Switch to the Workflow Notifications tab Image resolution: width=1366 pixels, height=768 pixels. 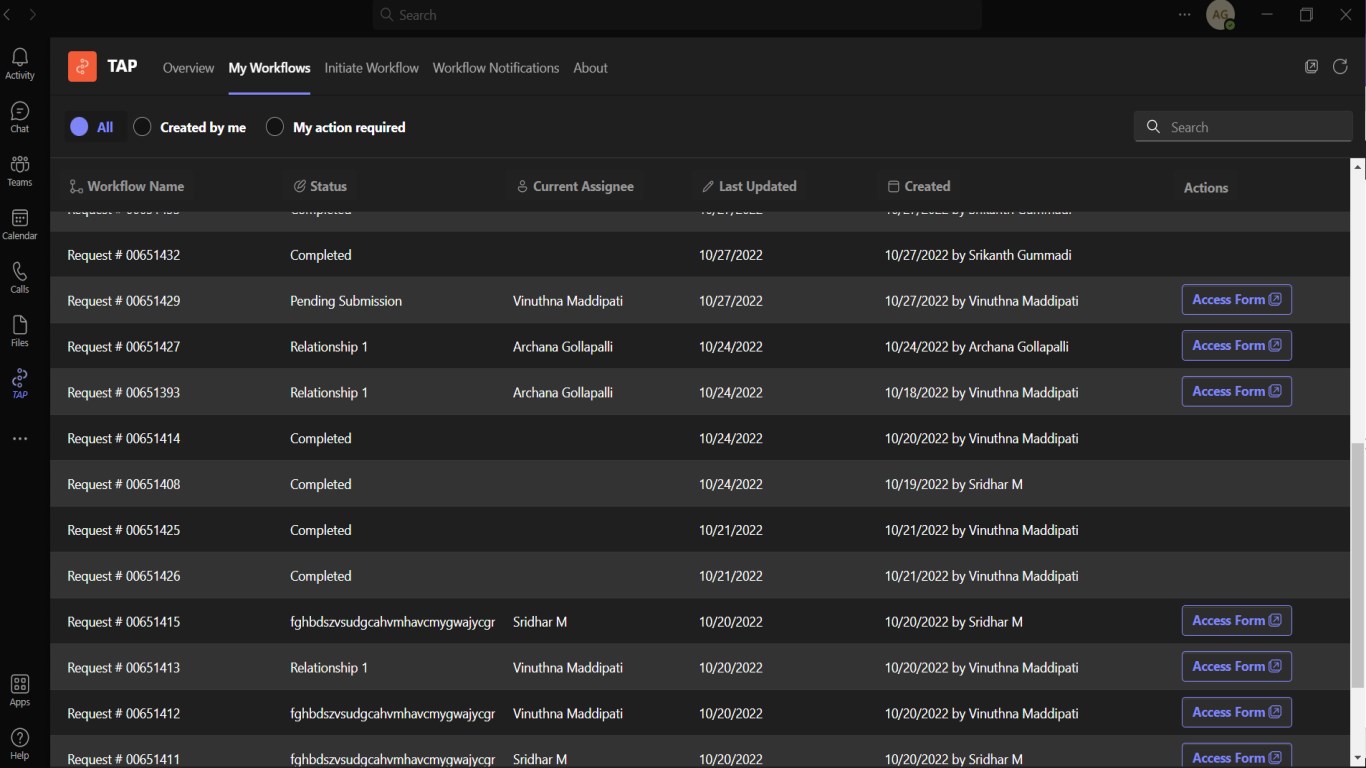[x=496, y=68]
